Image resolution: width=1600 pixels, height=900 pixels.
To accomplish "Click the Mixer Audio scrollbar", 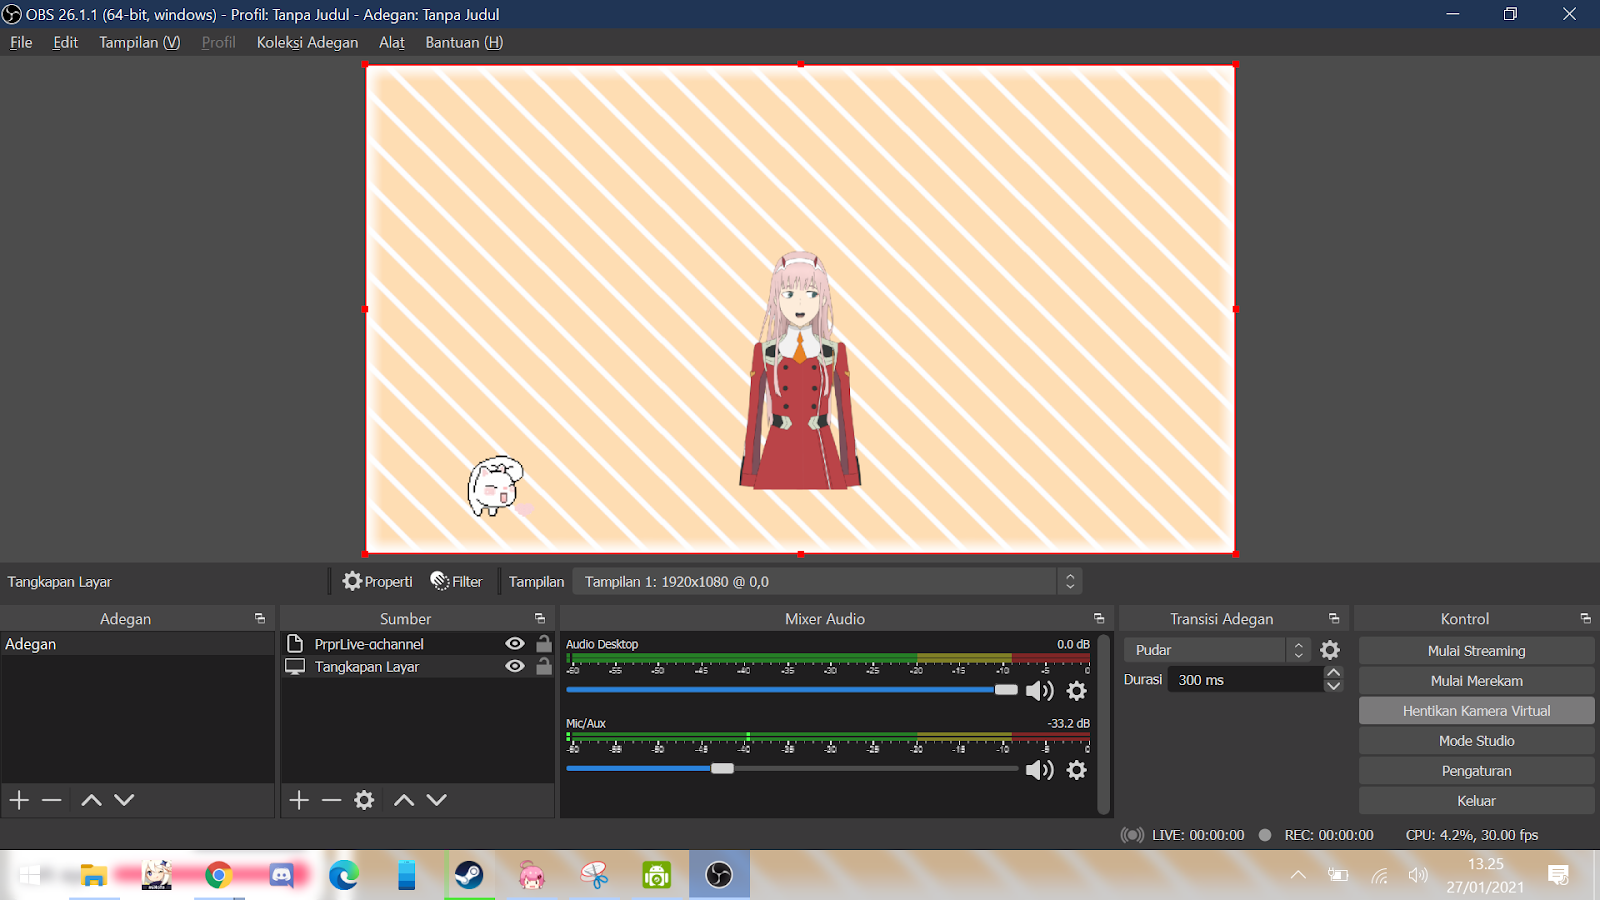I will (x=1104, y=724).
